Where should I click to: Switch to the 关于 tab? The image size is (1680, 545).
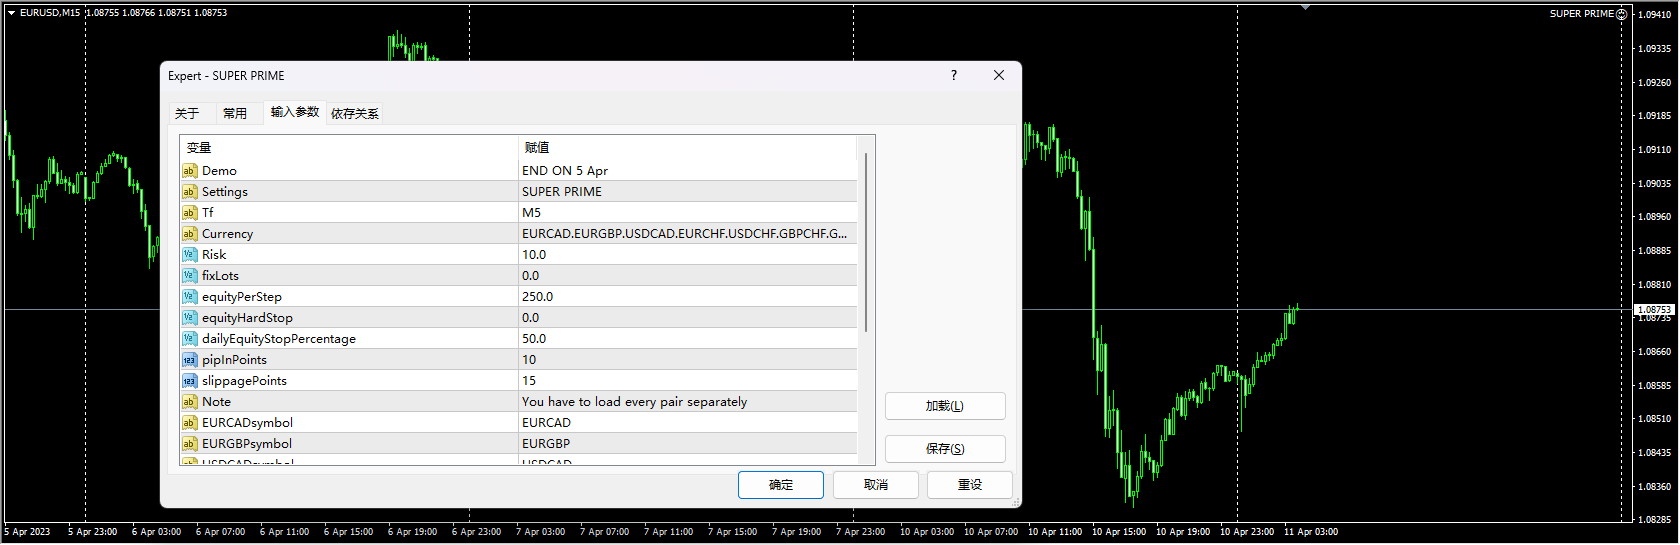pyautogui.click(x=187, y=114)
